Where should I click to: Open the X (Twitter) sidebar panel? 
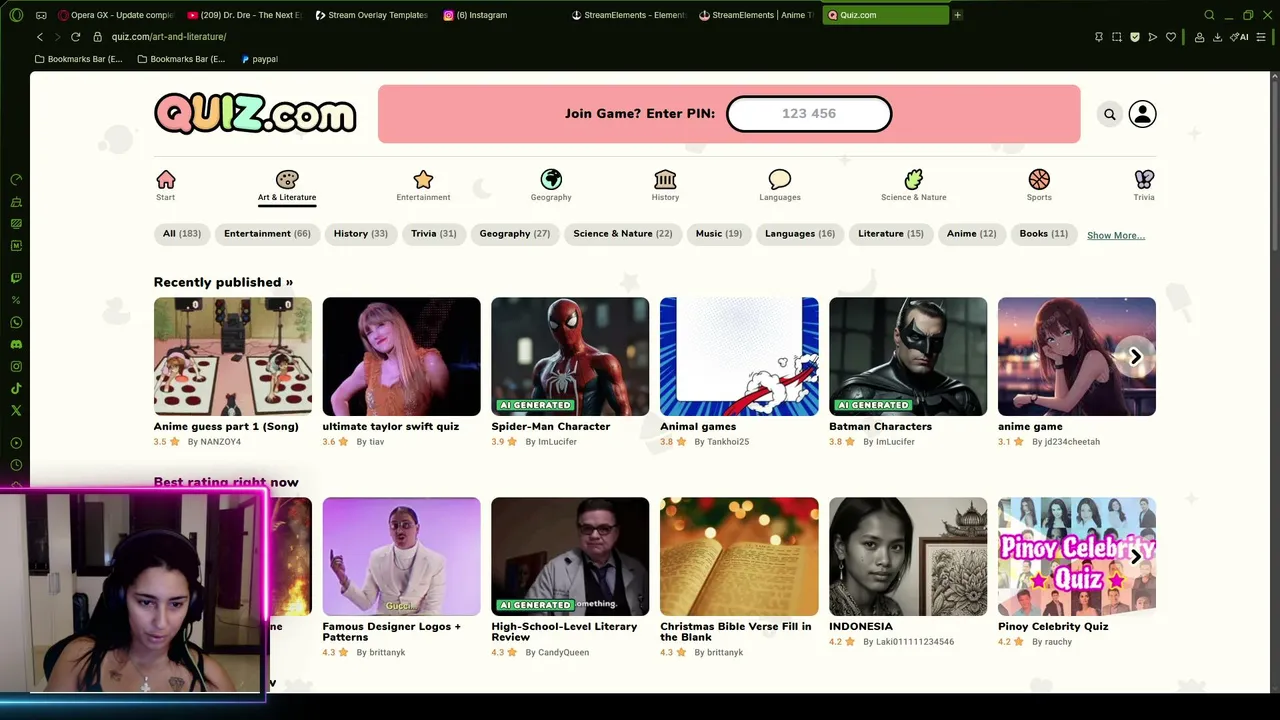click(x=16, y=410)
